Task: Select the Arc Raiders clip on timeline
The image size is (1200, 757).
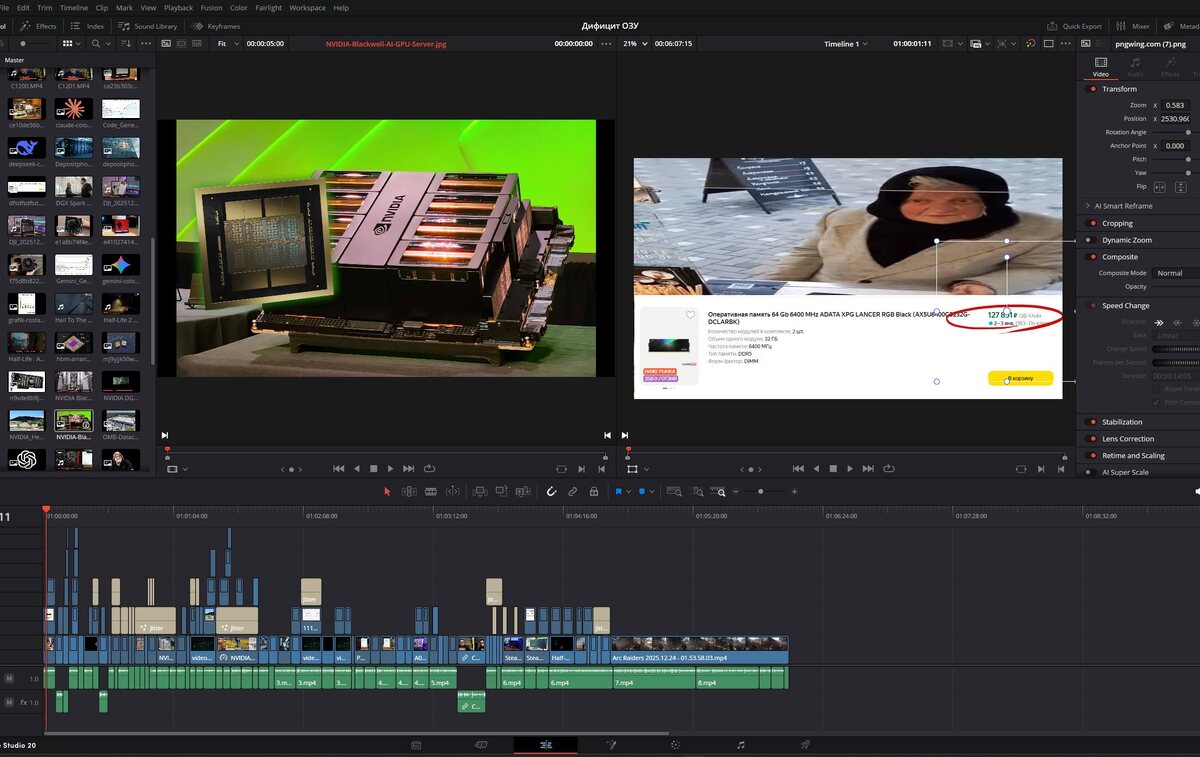Action: tap(699, 649)
